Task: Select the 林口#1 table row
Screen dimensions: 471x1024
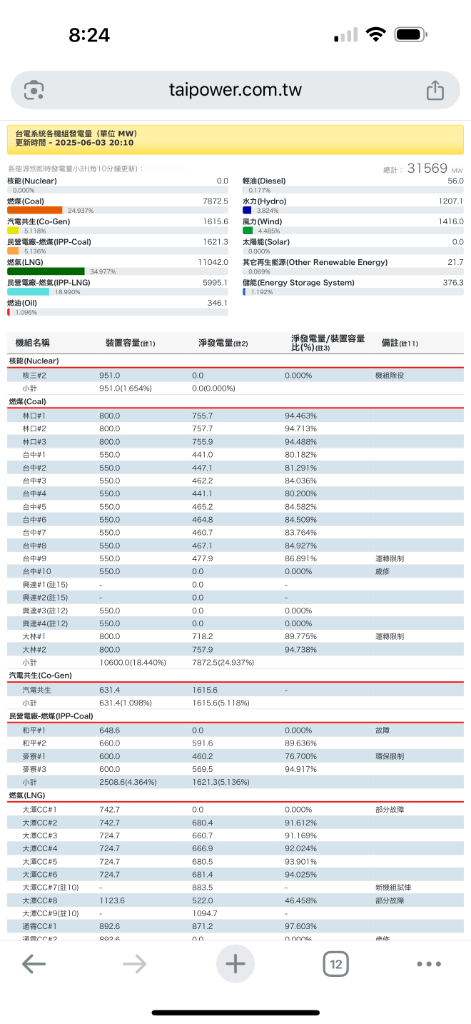Action: [x=236, y=415]
